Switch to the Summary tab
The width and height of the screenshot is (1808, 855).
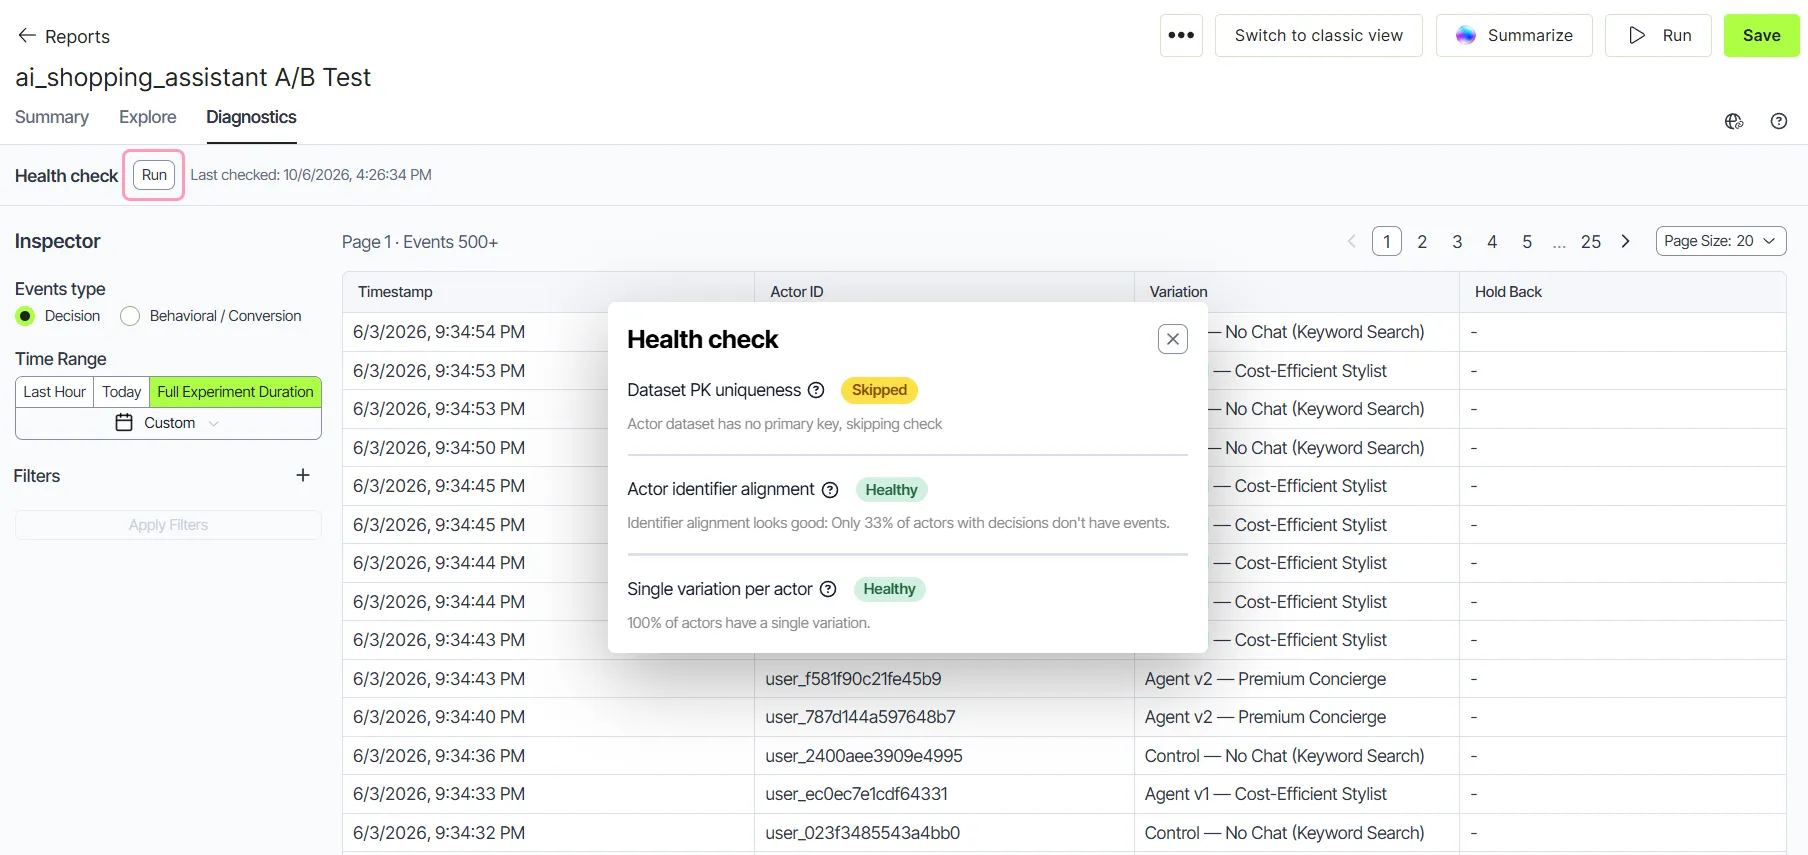52,117
